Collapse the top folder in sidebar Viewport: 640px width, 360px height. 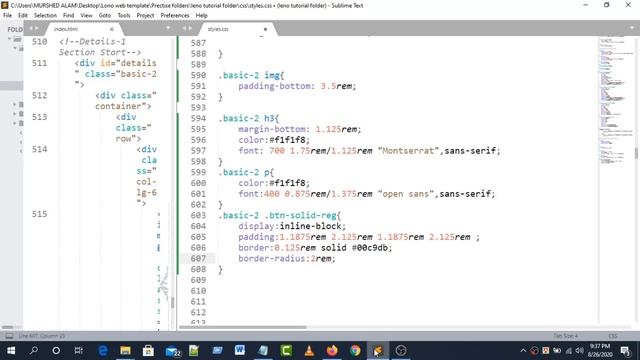[x=9, y=39]
